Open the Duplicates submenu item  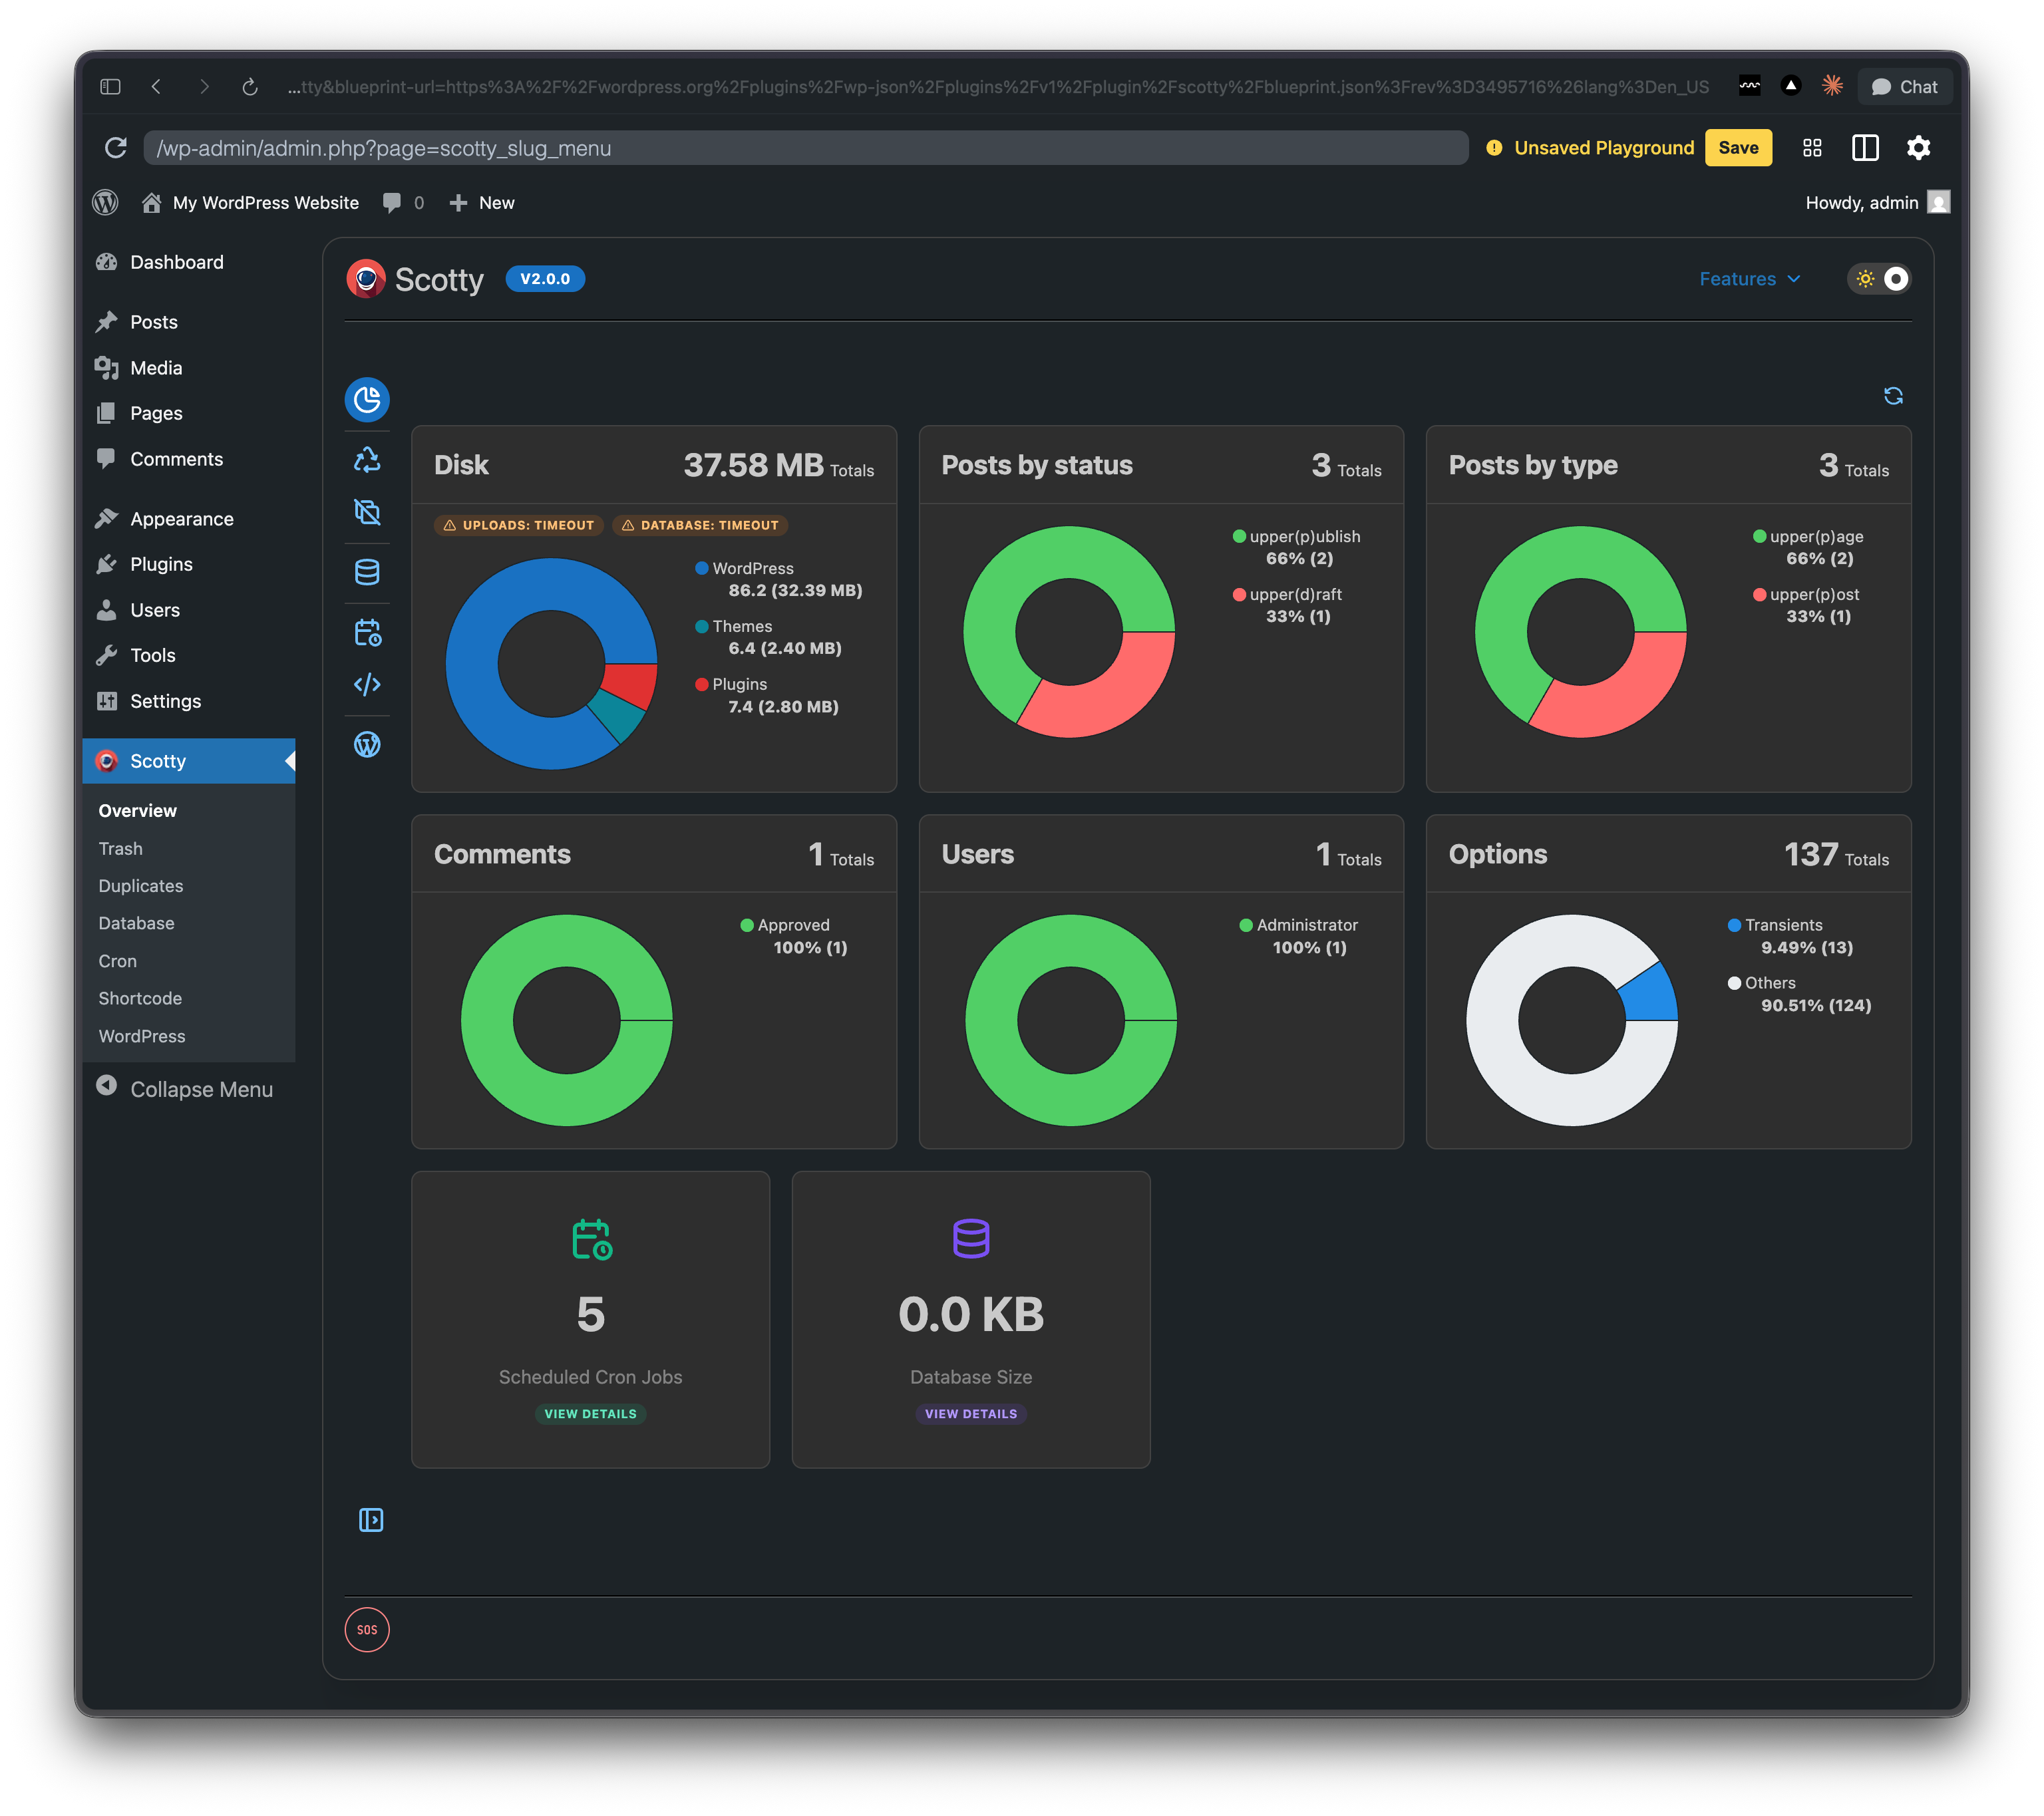pos(141,886)
